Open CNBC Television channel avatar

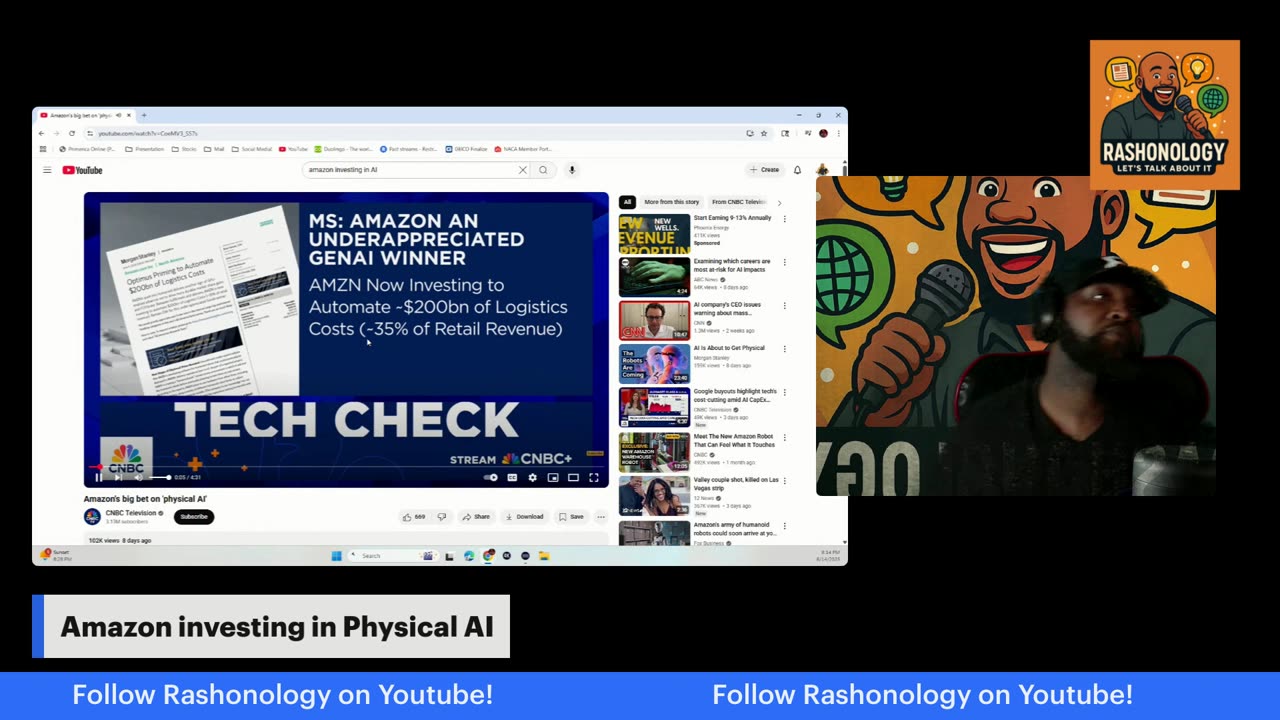pos(92,517)
